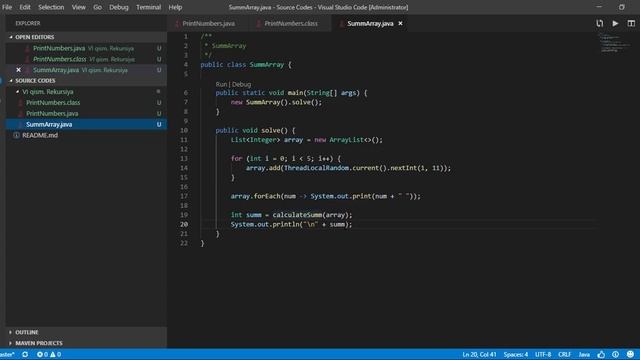Click the array.forEach statement on line 17
Screen dimensions: 640x360
(x=325, y=196)
